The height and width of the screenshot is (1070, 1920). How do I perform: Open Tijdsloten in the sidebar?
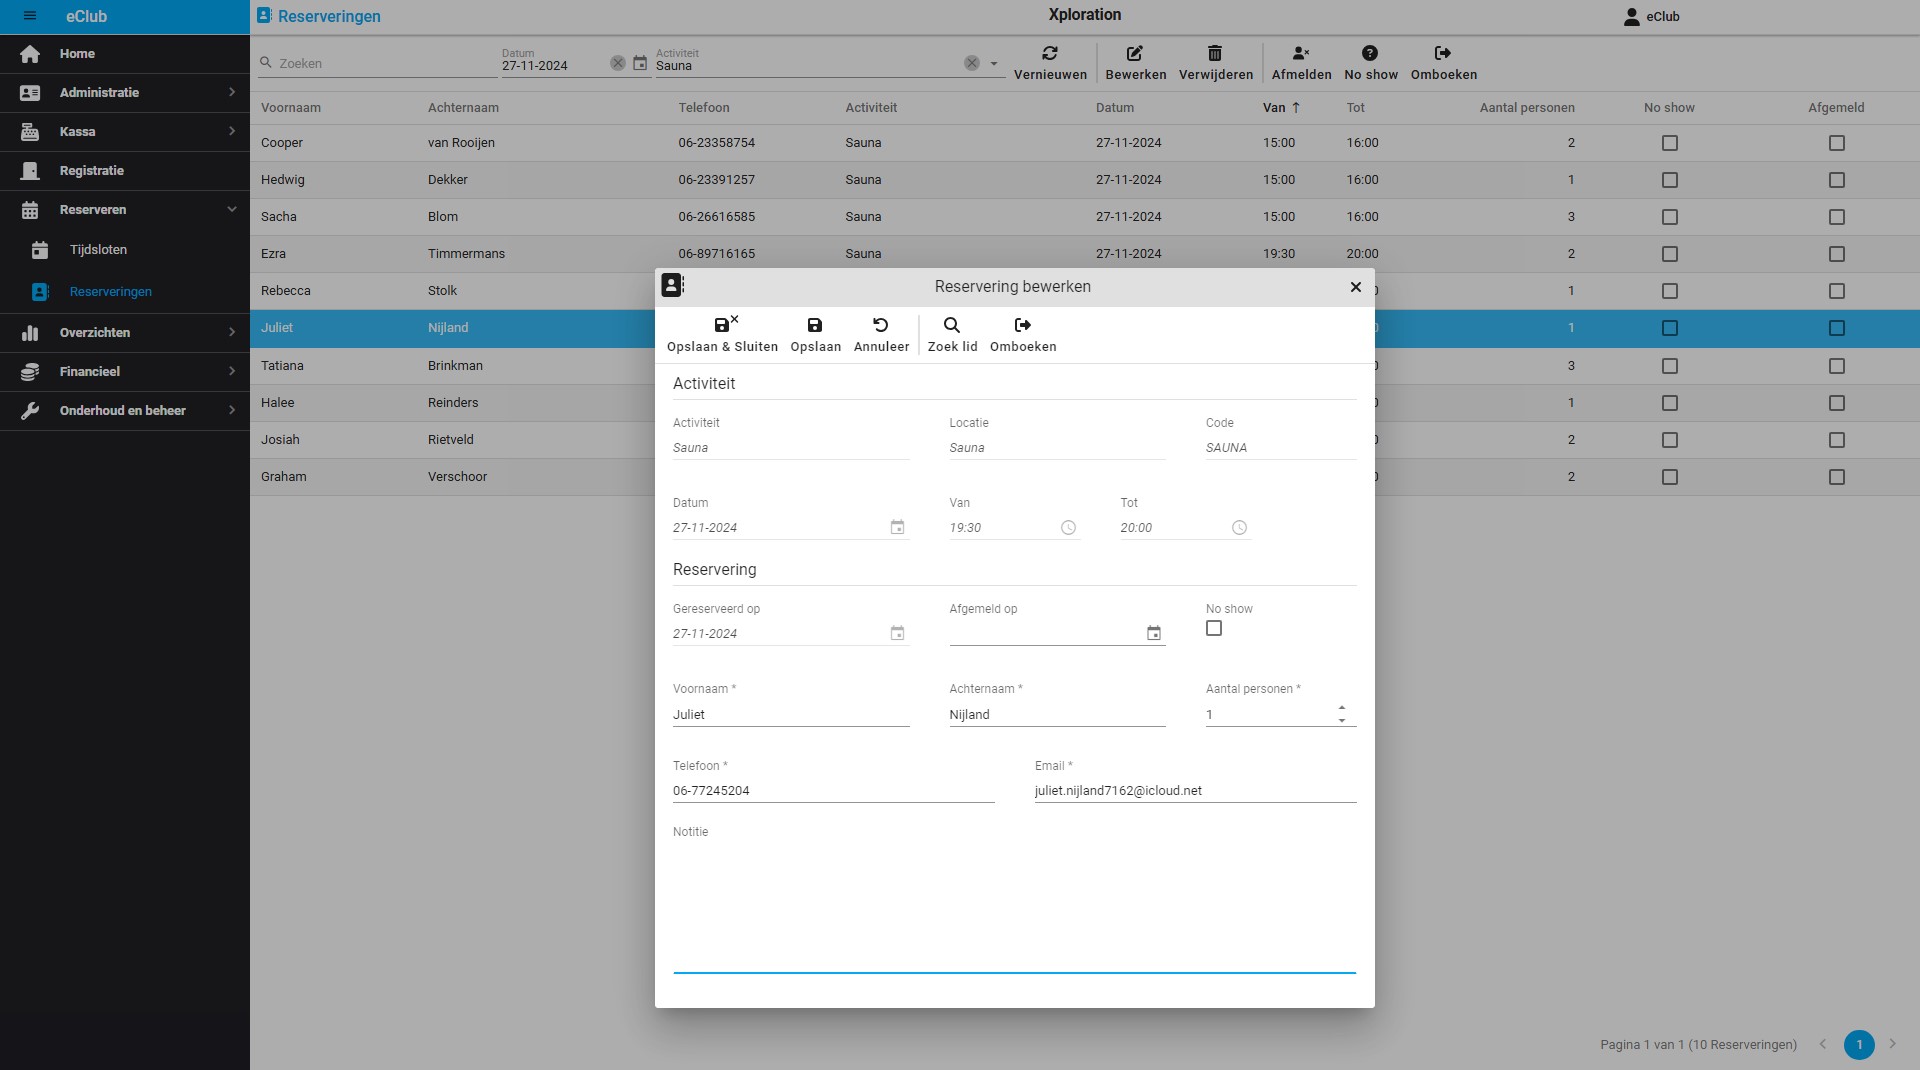pyautogui.click(x=98, y=250)
